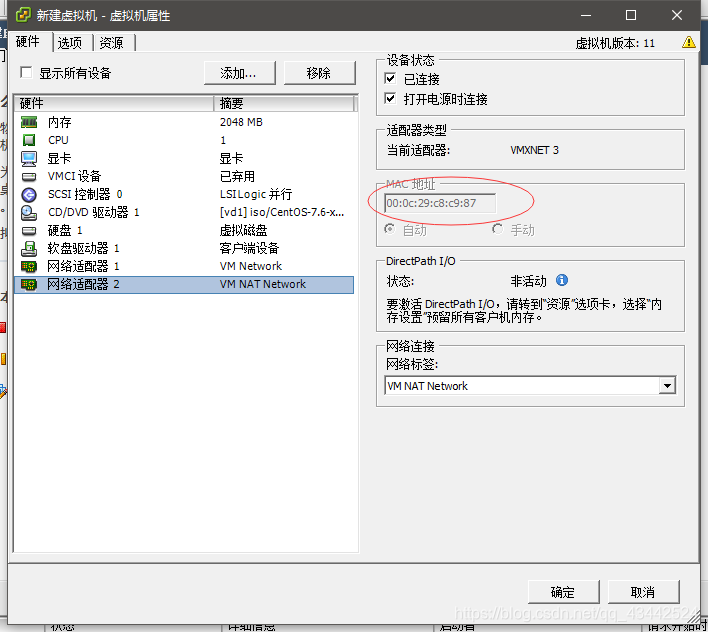This screenshot has width=708, height=632.
Task: Select the VMCI 设备 row
Action: point(184,177)
